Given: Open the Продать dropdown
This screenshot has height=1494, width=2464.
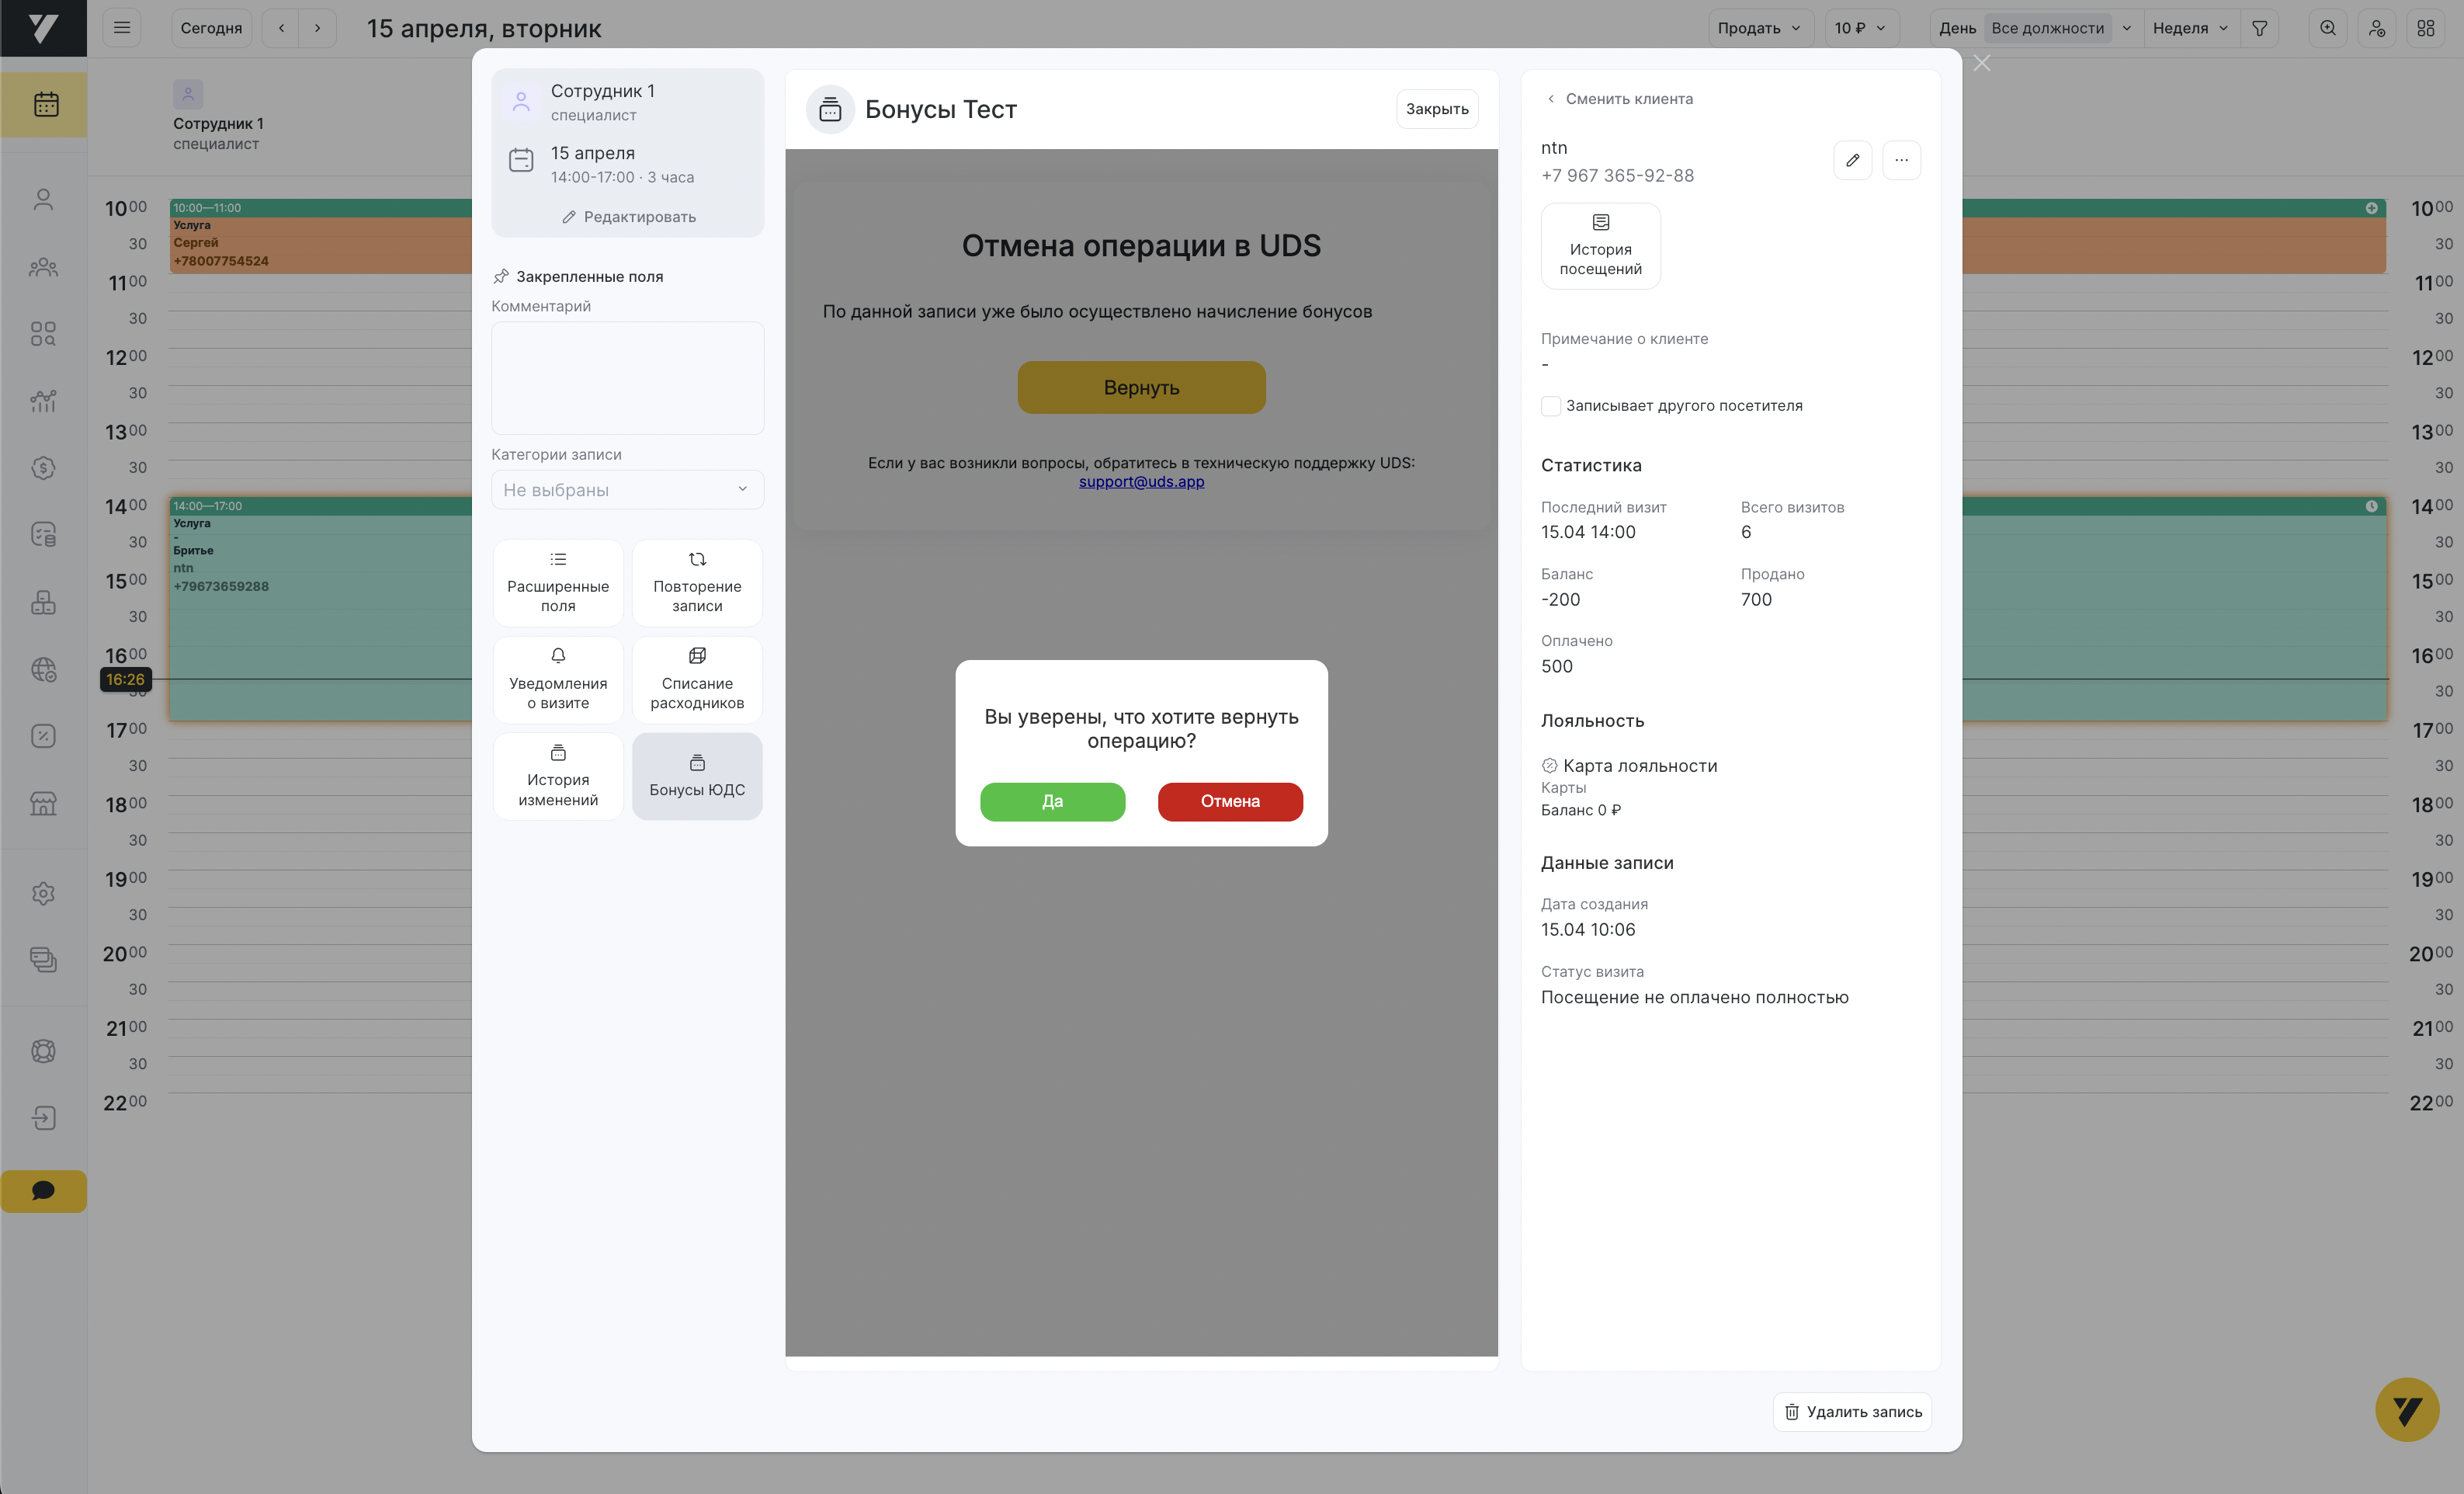Looking at the screenshot, I should [x=1758, y=28].
